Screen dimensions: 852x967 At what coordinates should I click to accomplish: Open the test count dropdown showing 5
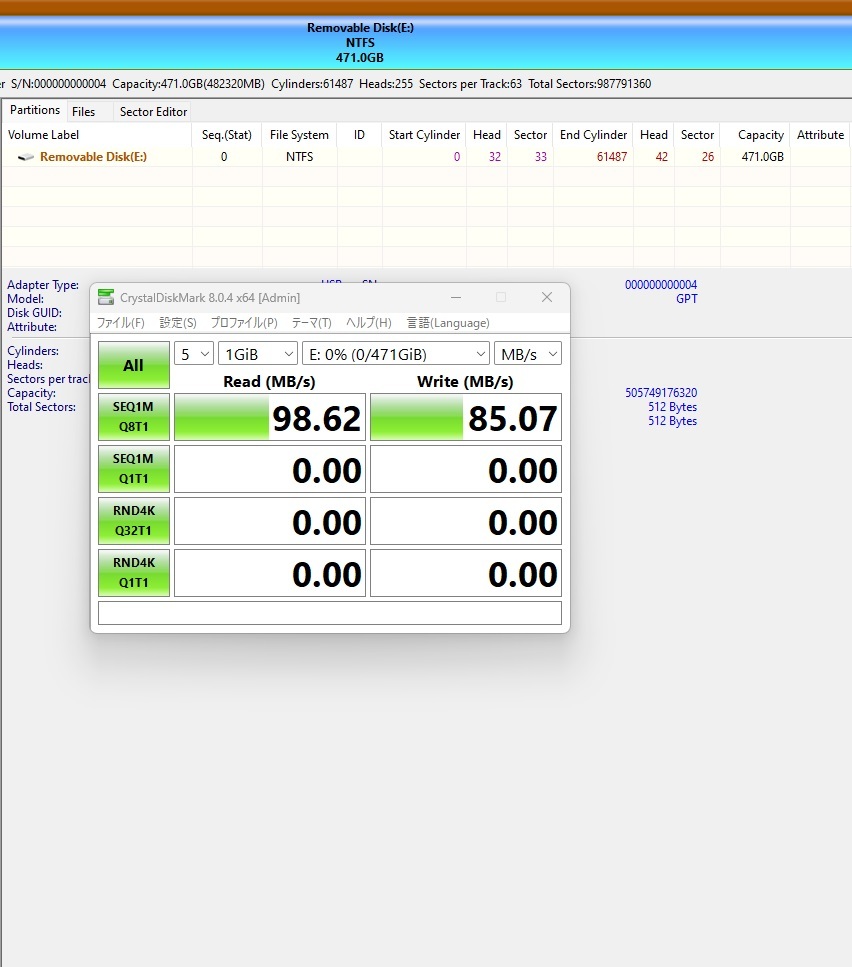point(194,354)
